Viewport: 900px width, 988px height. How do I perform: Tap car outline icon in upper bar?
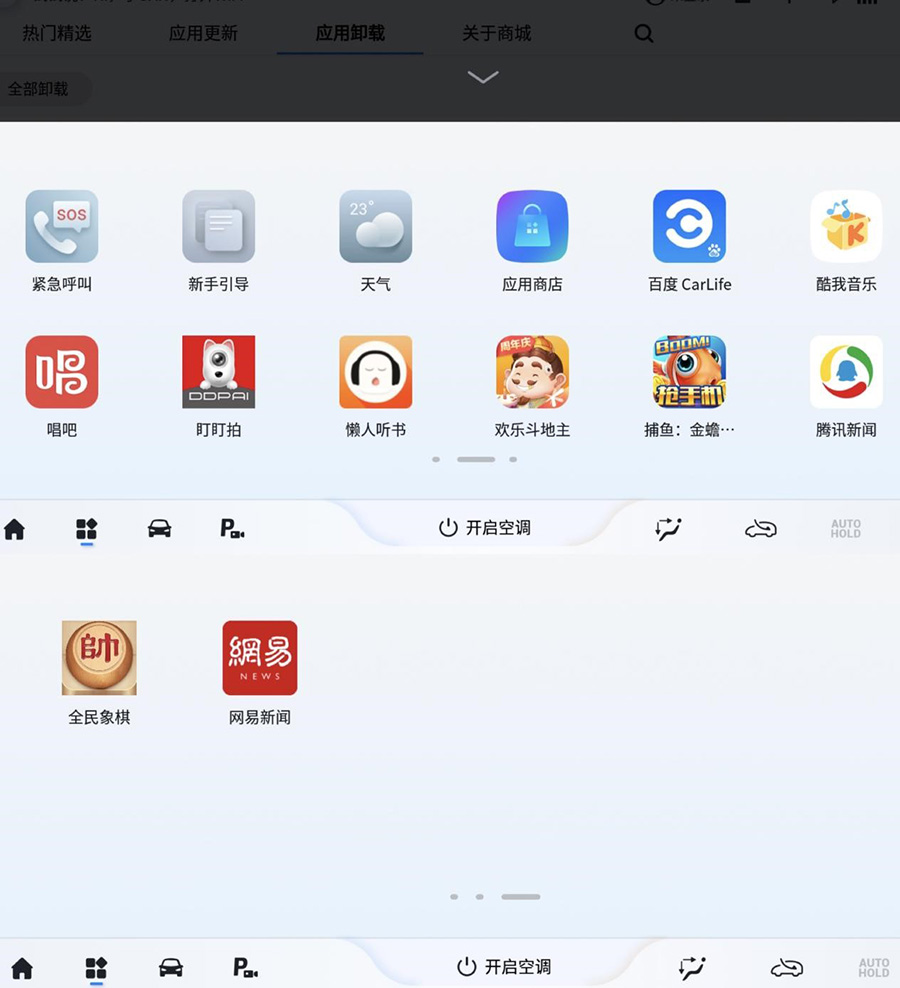(761, 529)
